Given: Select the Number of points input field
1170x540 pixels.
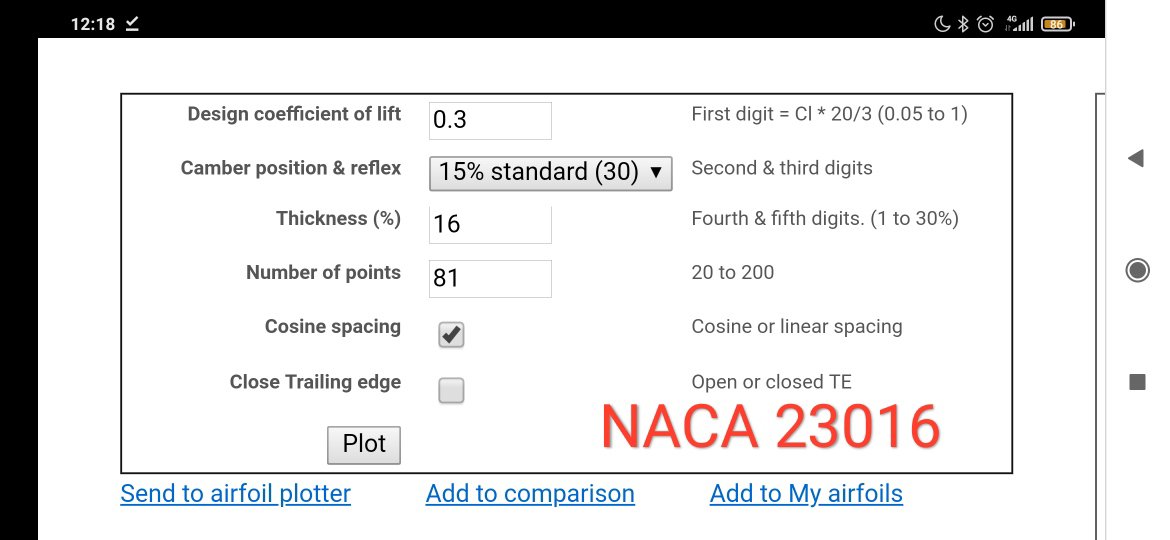Looking at the screenshot, I should [490, 278].
